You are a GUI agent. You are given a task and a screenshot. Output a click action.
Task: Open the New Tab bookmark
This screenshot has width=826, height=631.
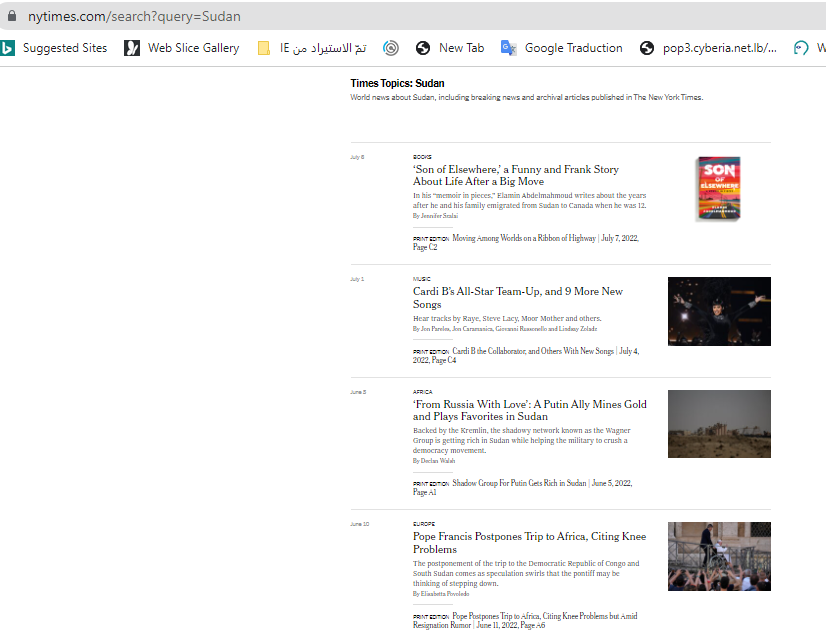[x=450, y=48]
